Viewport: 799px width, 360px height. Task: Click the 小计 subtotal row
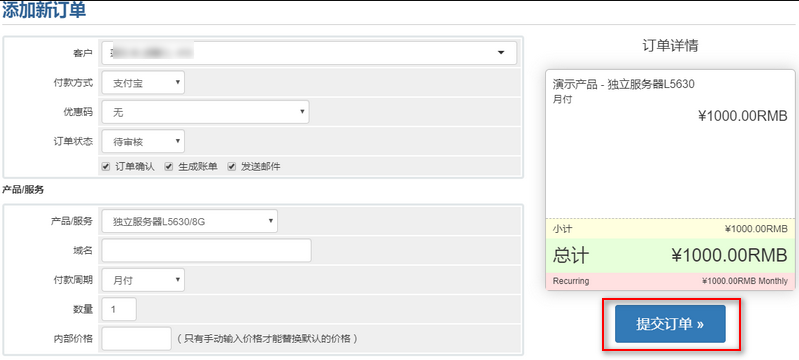pyautogui.click(x=670, y=228)
